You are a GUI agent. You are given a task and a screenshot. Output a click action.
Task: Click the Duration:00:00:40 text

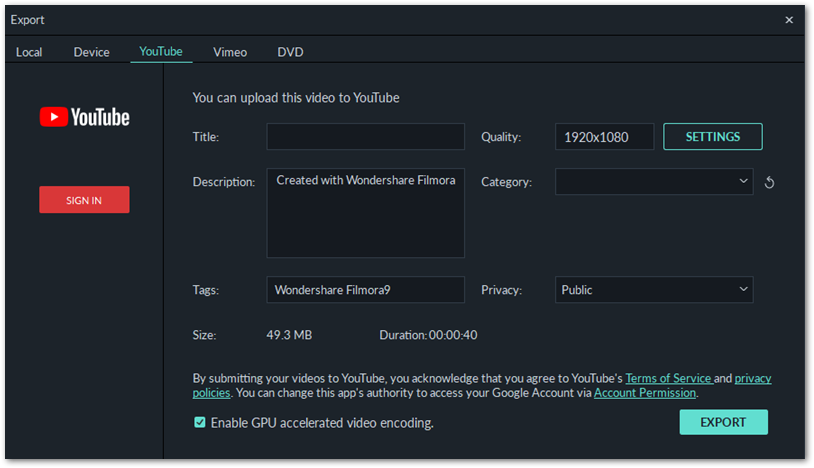click(x=428, y=335)
